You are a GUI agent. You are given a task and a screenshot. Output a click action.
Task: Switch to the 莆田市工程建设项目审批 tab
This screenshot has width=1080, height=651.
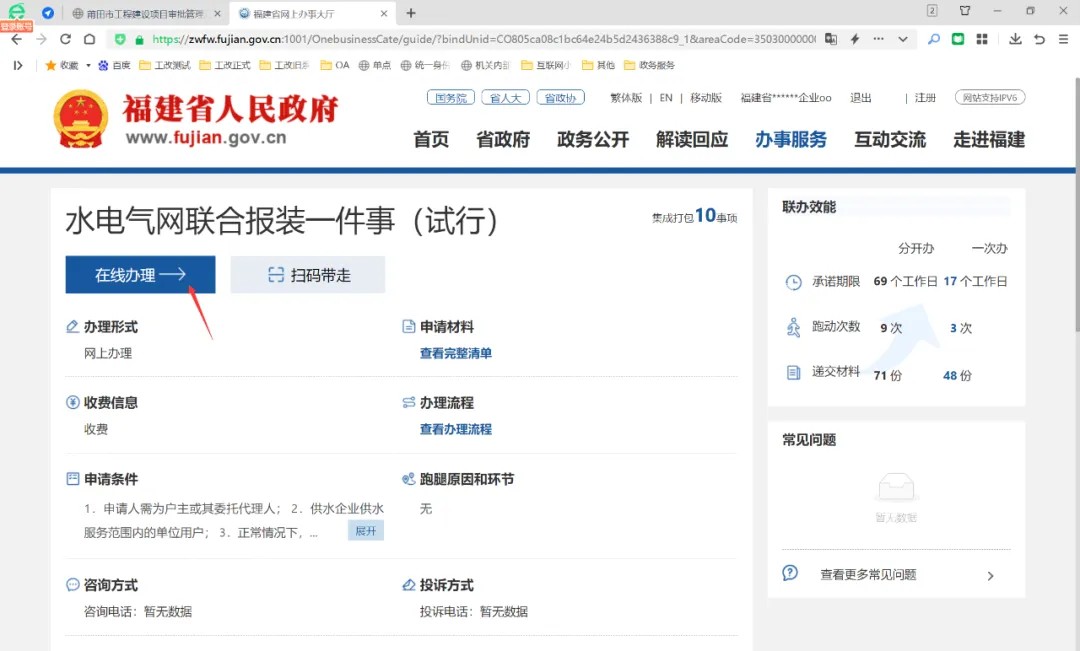point(140,13)
